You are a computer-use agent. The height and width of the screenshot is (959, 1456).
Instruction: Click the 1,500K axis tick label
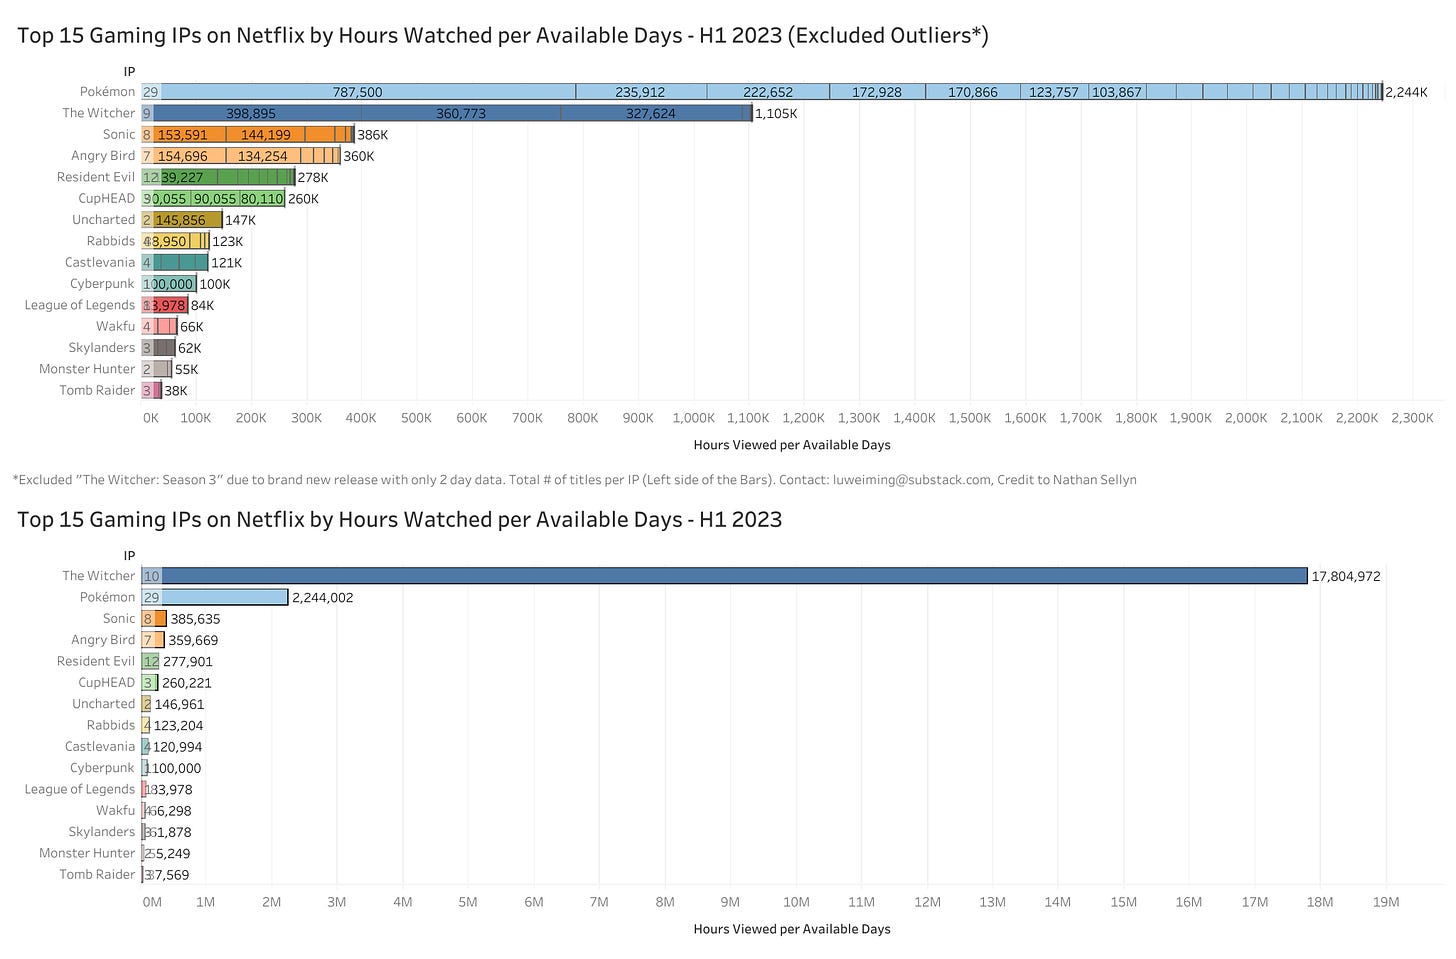click(x=970, y=418)
